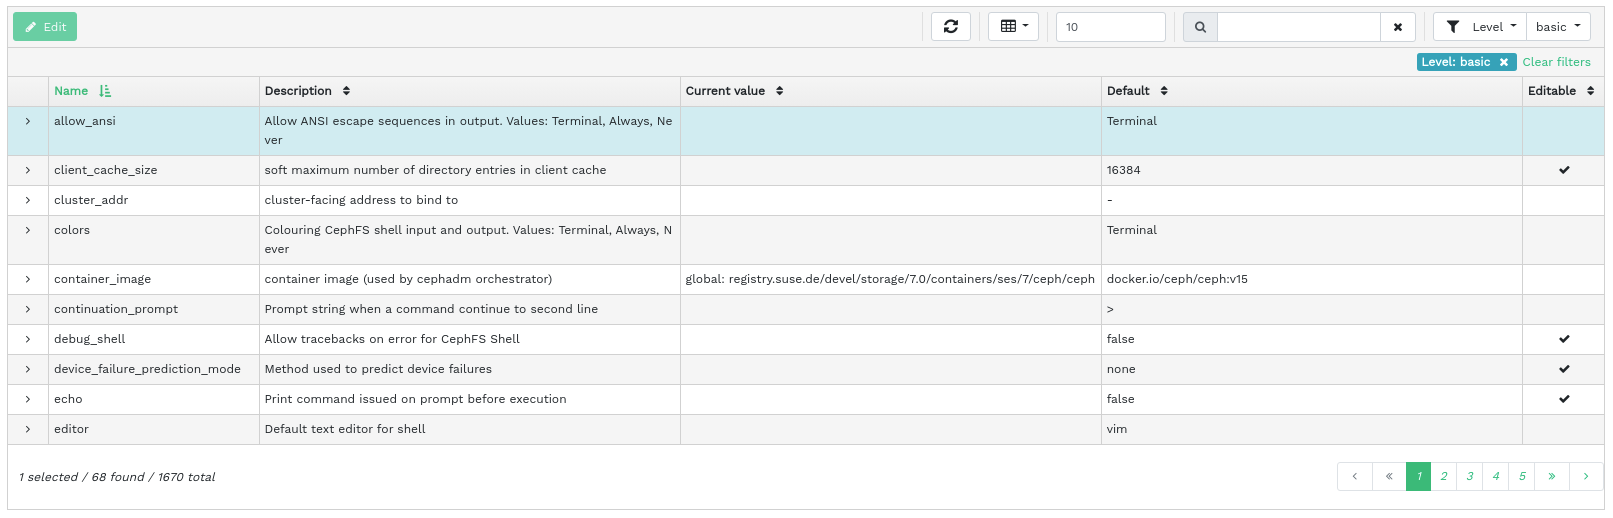Go to page 2 of results

point(1444,476)
